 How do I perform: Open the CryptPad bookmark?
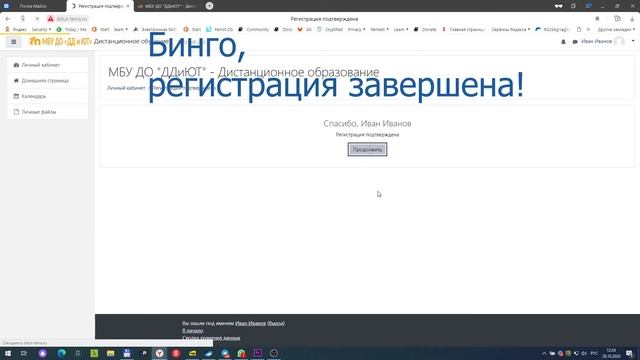(x=330, y=29)
